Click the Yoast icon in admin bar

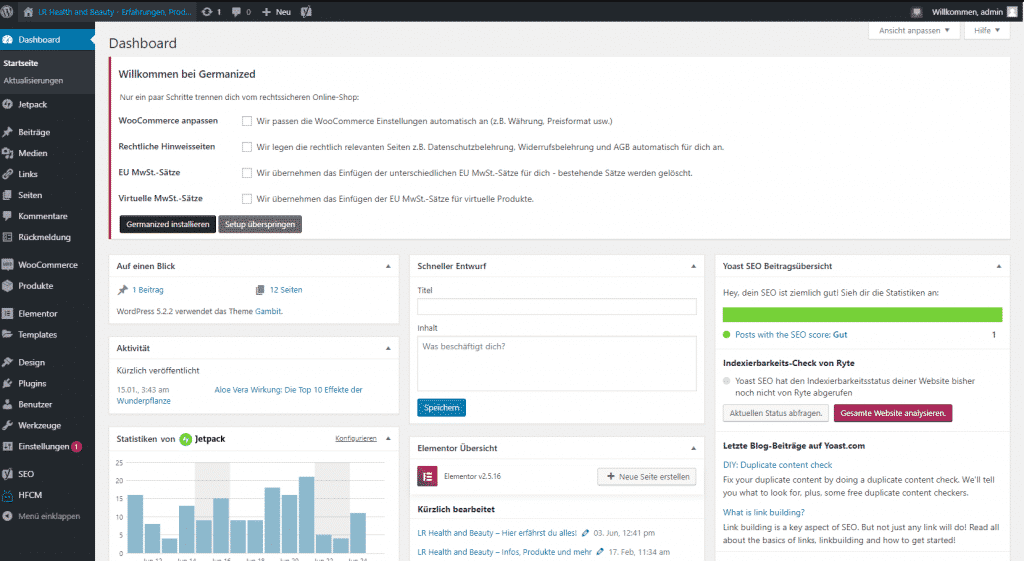(306, 12)
